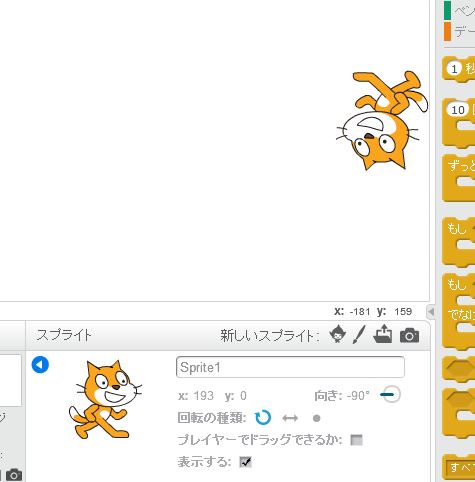Toggle draggable in player checkbox
Viewport: 475px width, 482px height.
click(356, 440)
